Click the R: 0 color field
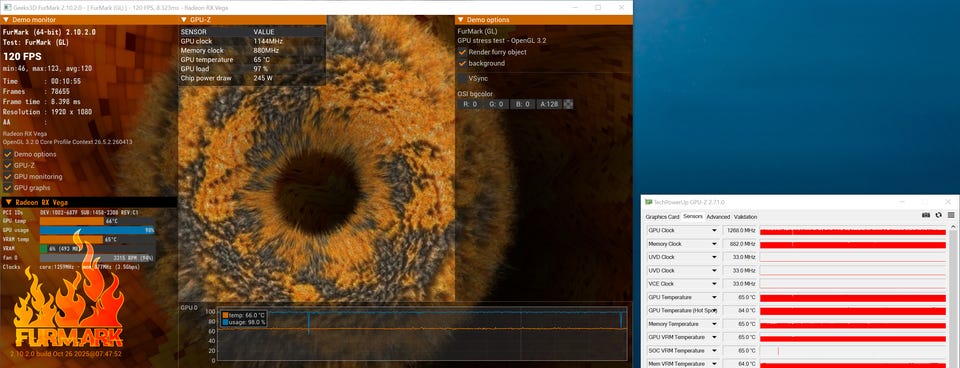Viewport: 960px width, 368px height. click(470, 105)
